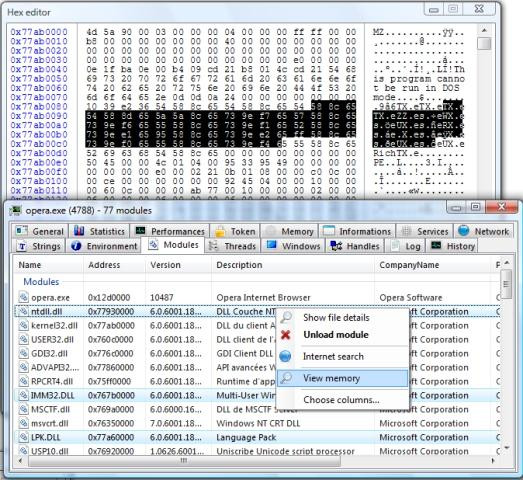Select Unload module from context menu
Screen dimensions: 523x480
343,335
